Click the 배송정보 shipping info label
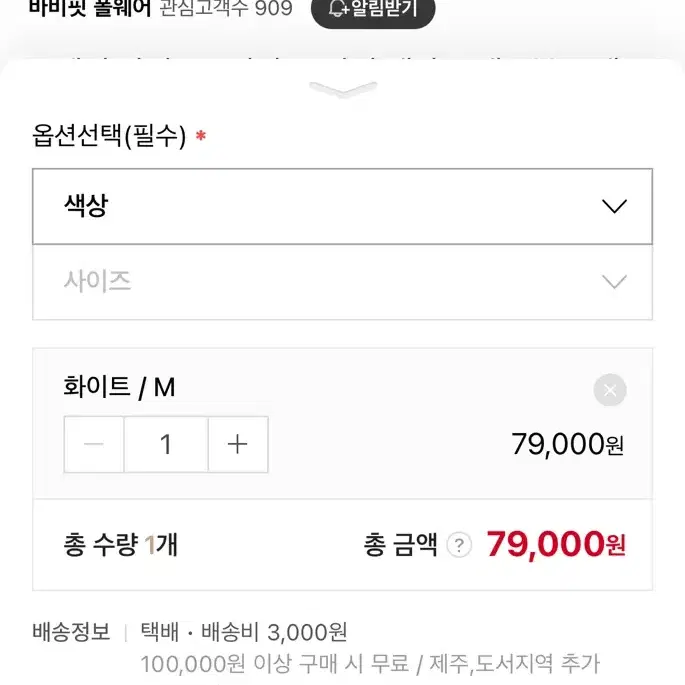The width and height of the screenshot is (685, 685). pos(71,632)
